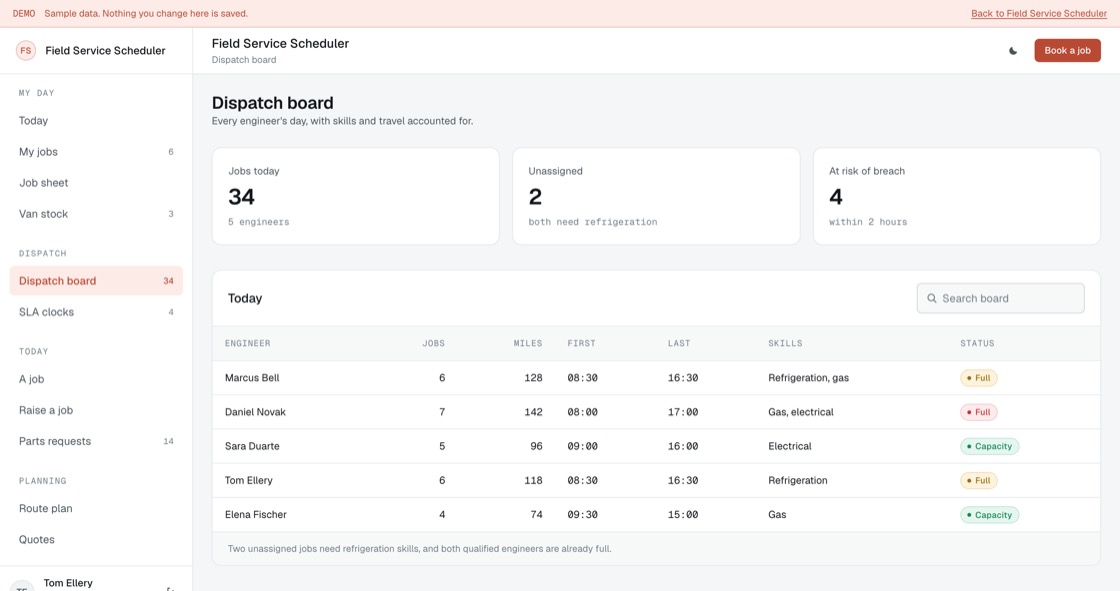Open SLA clocks in the sidebar
Image resolution: width=1120 pixels, height=591 pixels.
pos(96,312)
